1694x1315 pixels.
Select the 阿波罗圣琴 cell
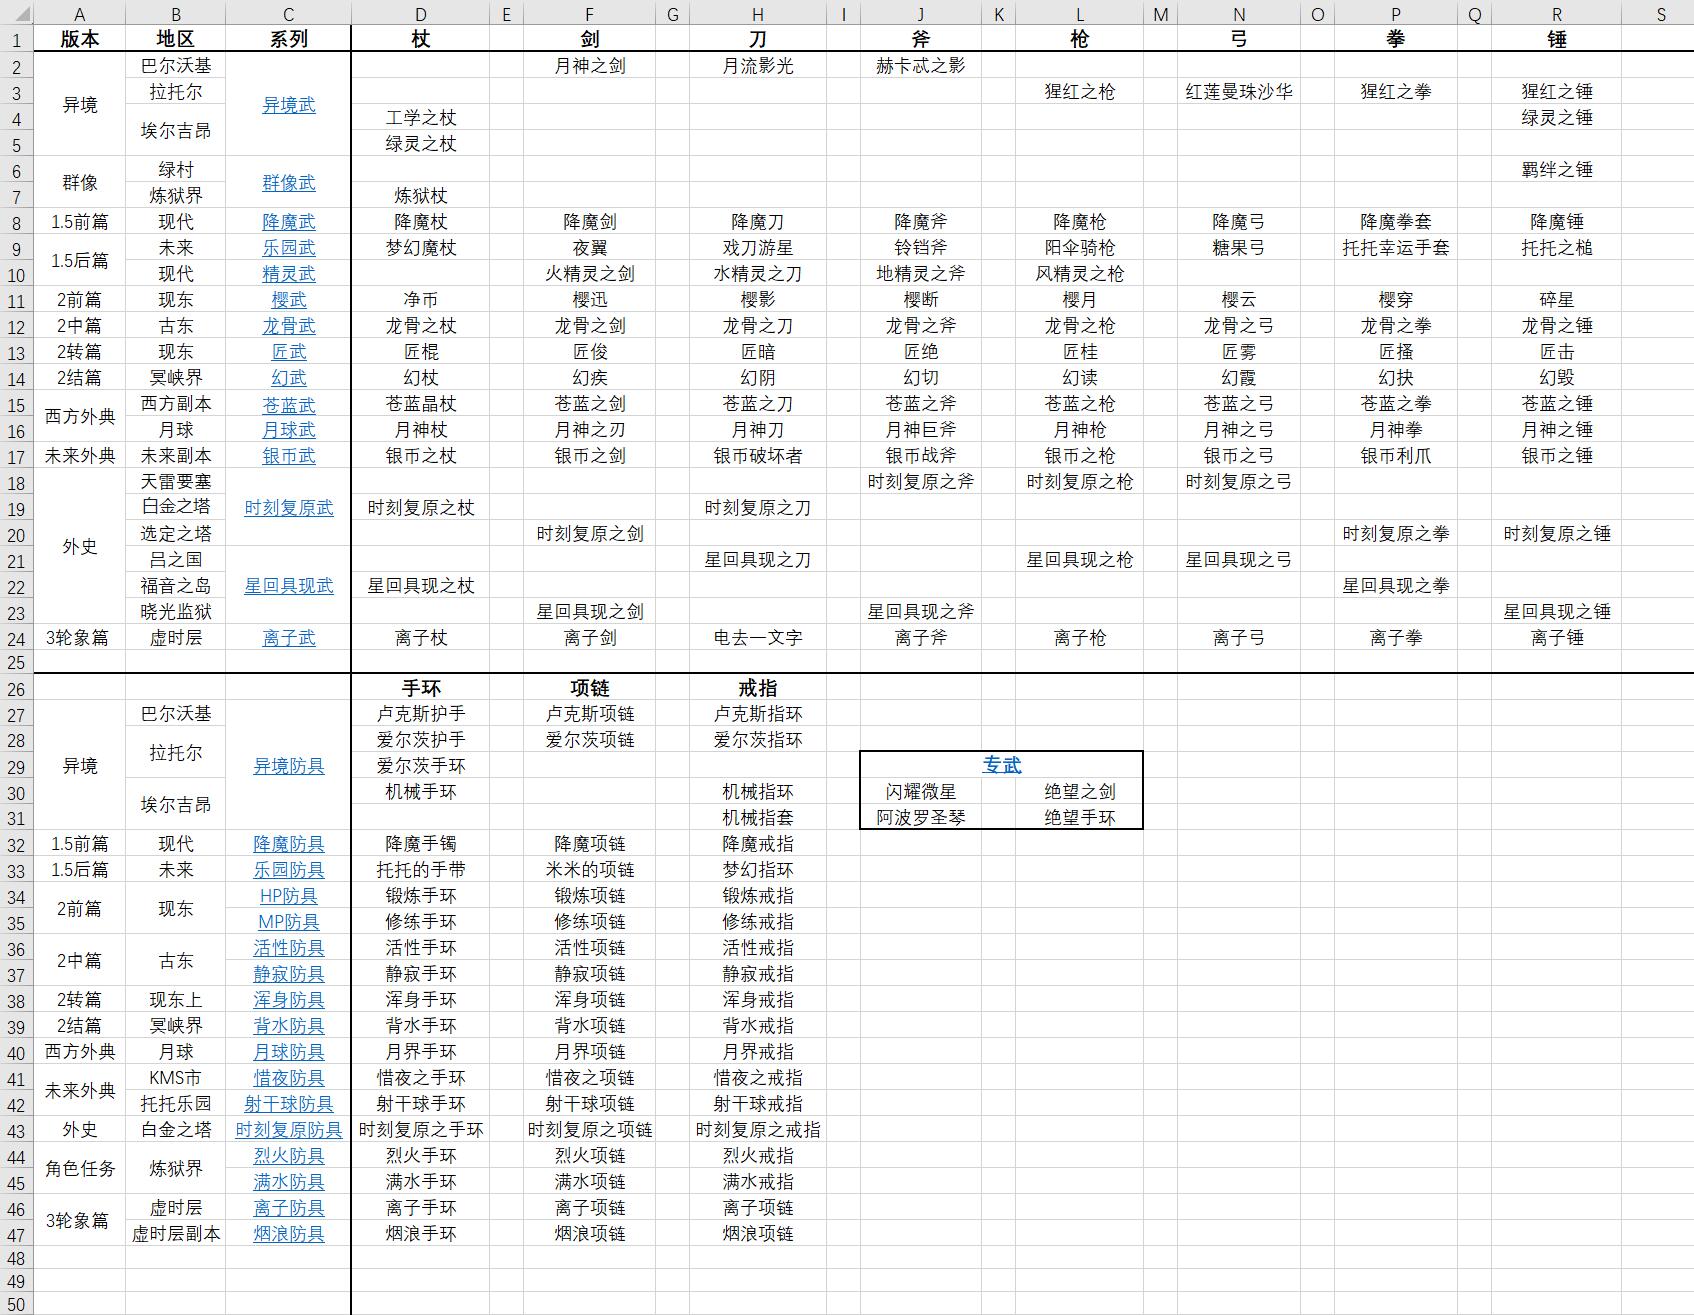pyautogui.click(x=920, y=818)
